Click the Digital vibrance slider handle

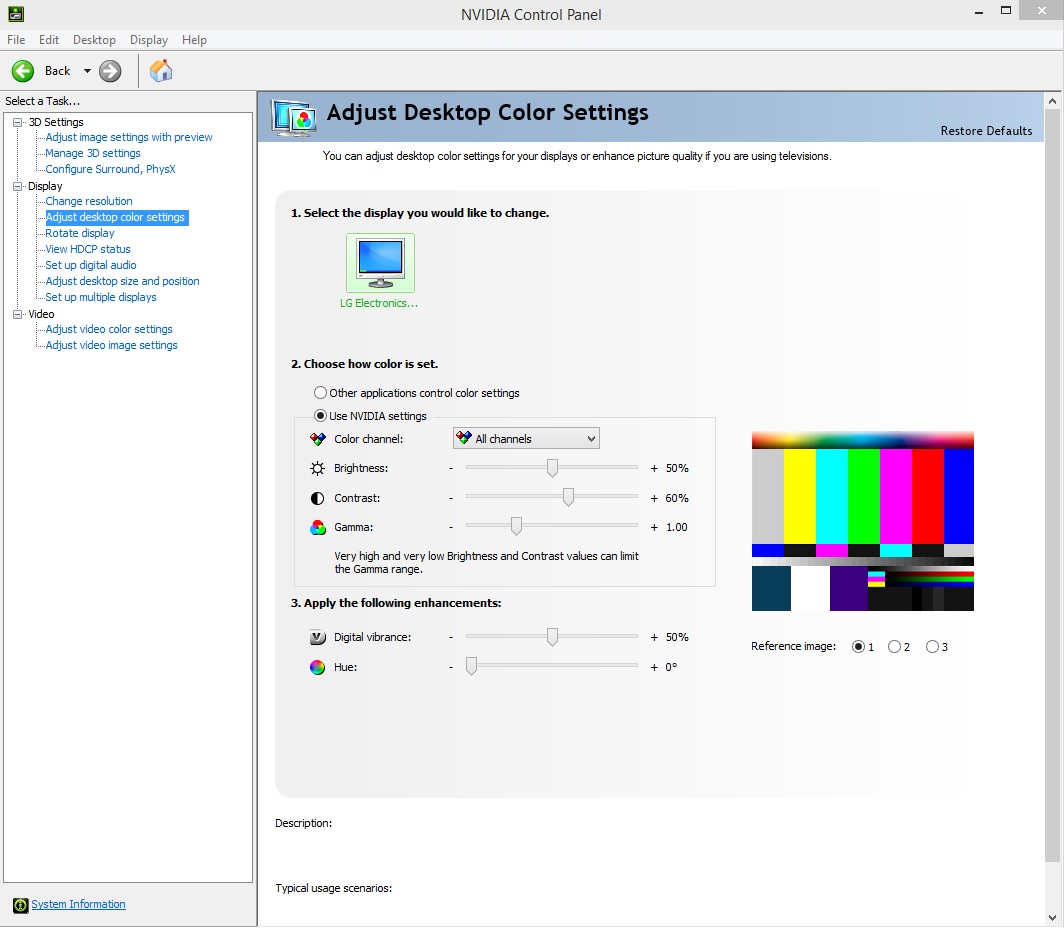(552, 637)
